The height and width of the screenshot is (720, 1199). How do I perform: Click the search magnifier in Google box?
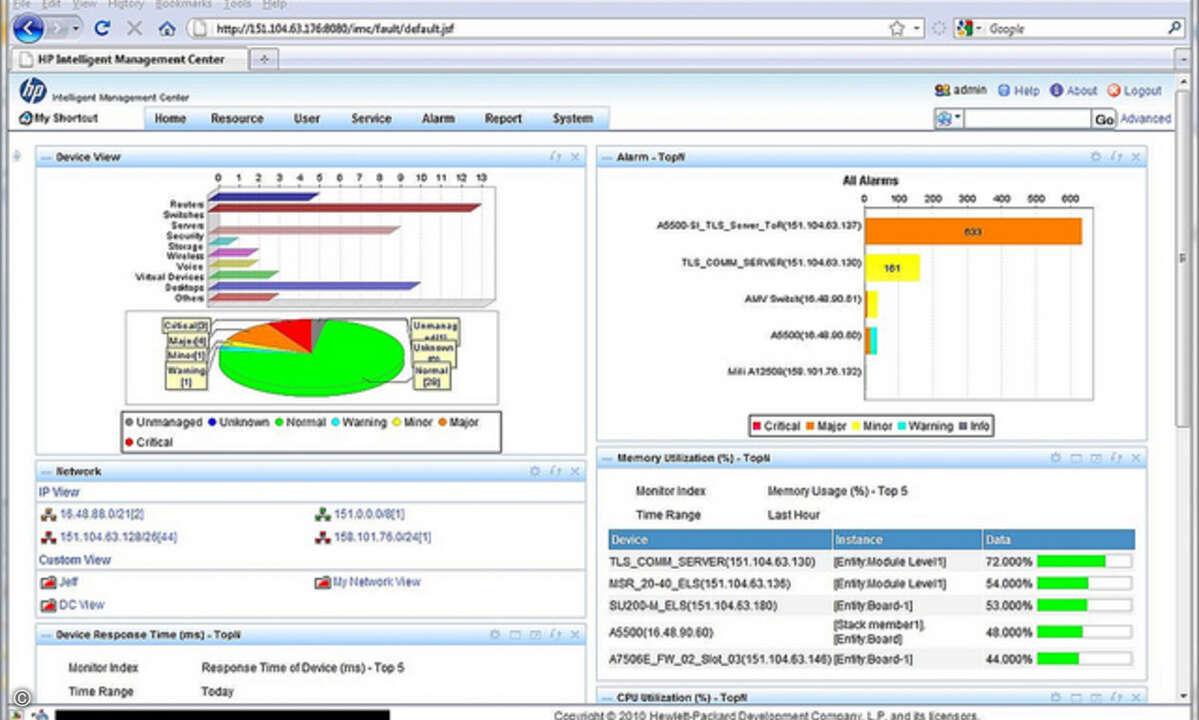pos(1174,28)
